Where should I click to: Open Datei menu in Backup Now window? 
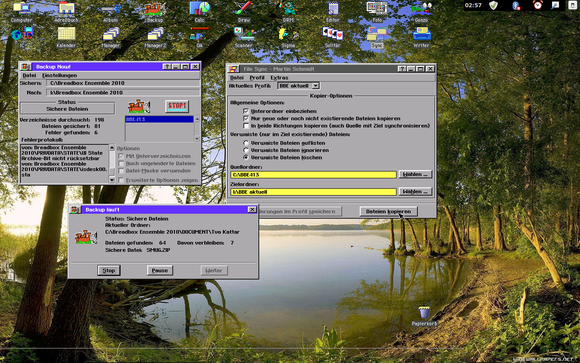pyautogui.click(x=30, y=75)
